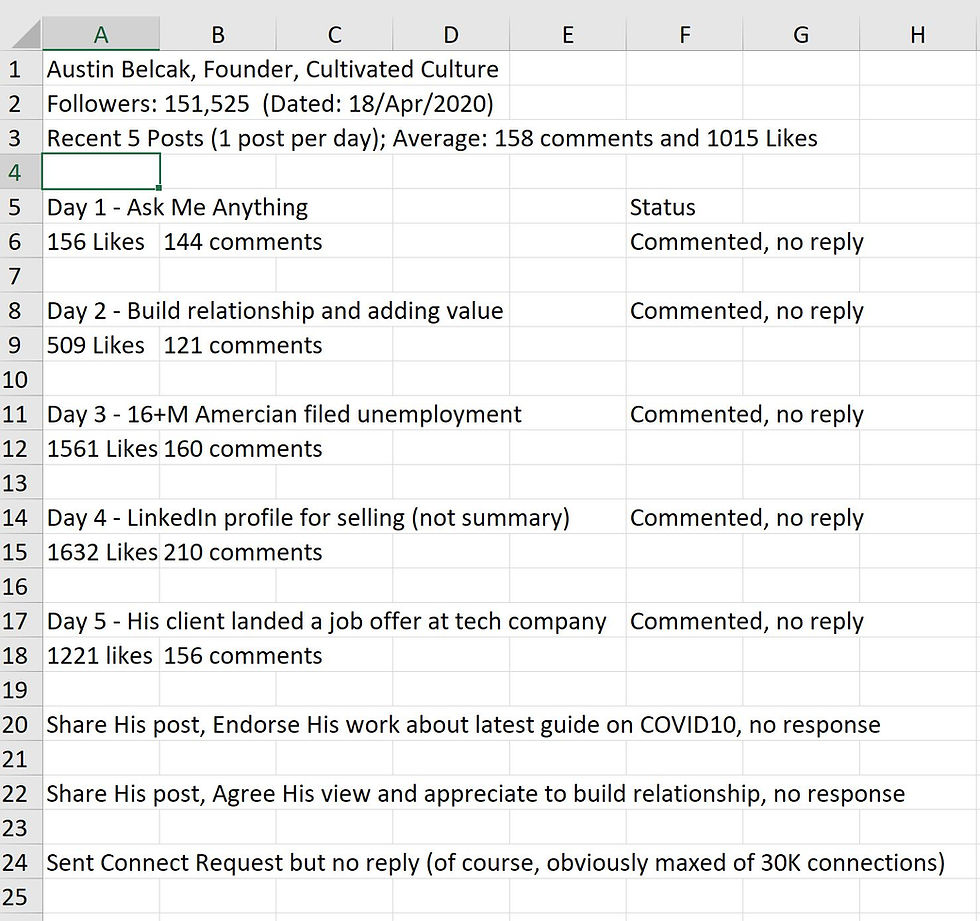Image resolution: width=980 pixels, height=921 pixels.
Task: Click cell 'Austin Belcak, Founder, Cultivated Culture'
Action: pos(272,69)
